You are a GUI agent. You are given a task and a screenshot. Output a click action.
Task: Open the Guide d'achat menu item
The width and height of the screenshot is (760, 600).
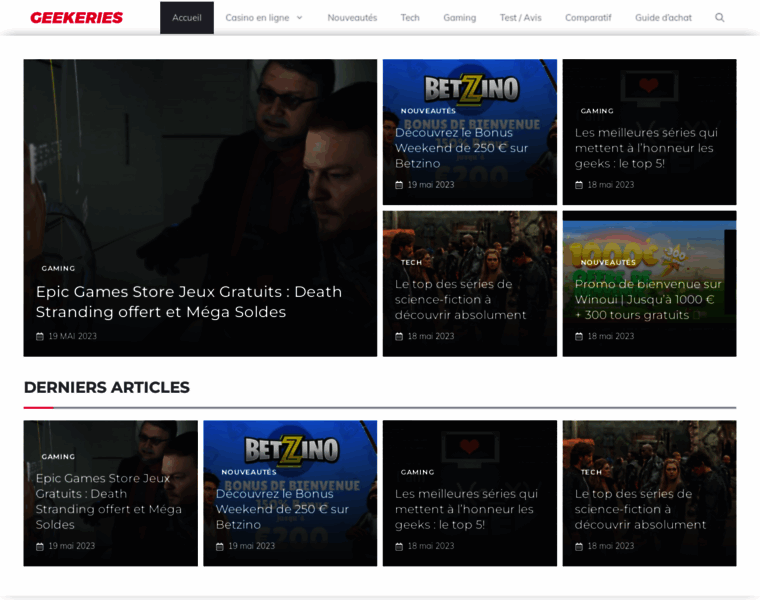pos(663,18)
